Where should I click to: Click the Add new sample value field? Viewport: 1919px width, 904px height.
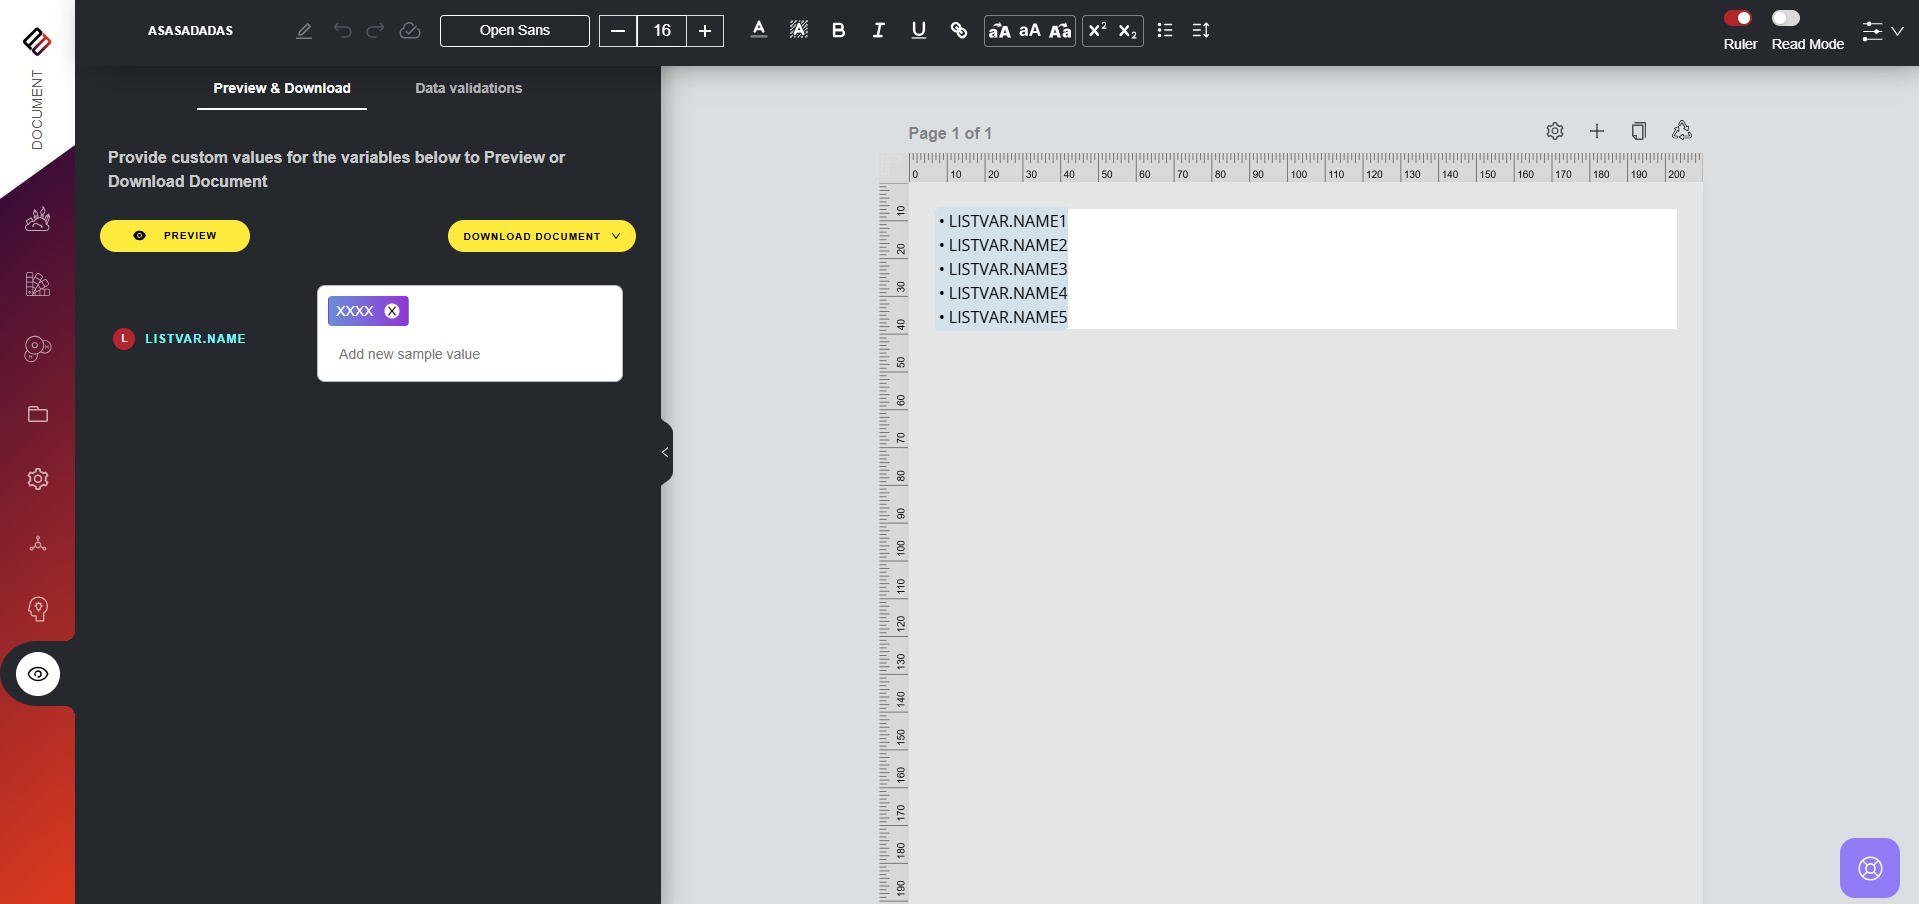[468, 354]
